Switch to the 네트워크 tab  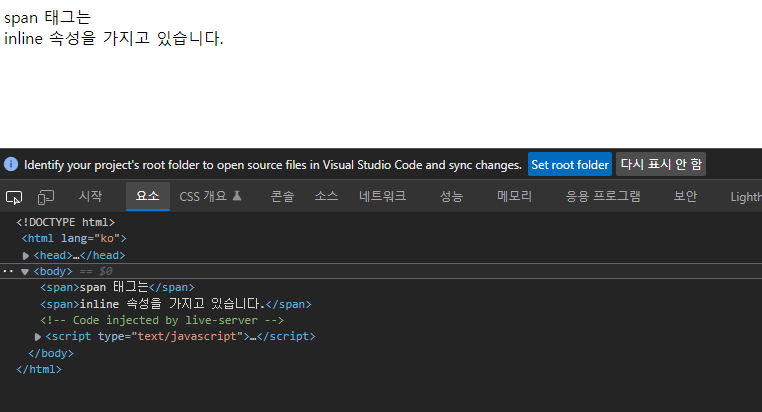coord(382,196)
